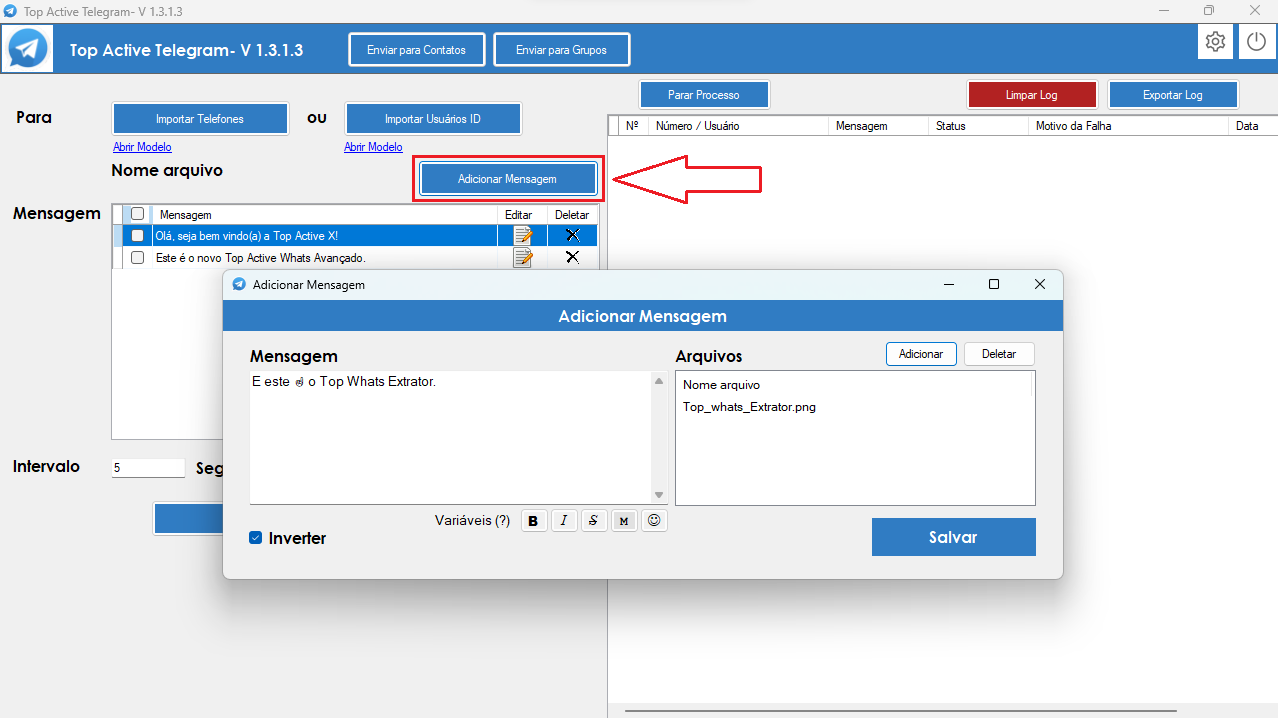
Task: Click the power icon in the header
Action: [x=1257, y=42]
